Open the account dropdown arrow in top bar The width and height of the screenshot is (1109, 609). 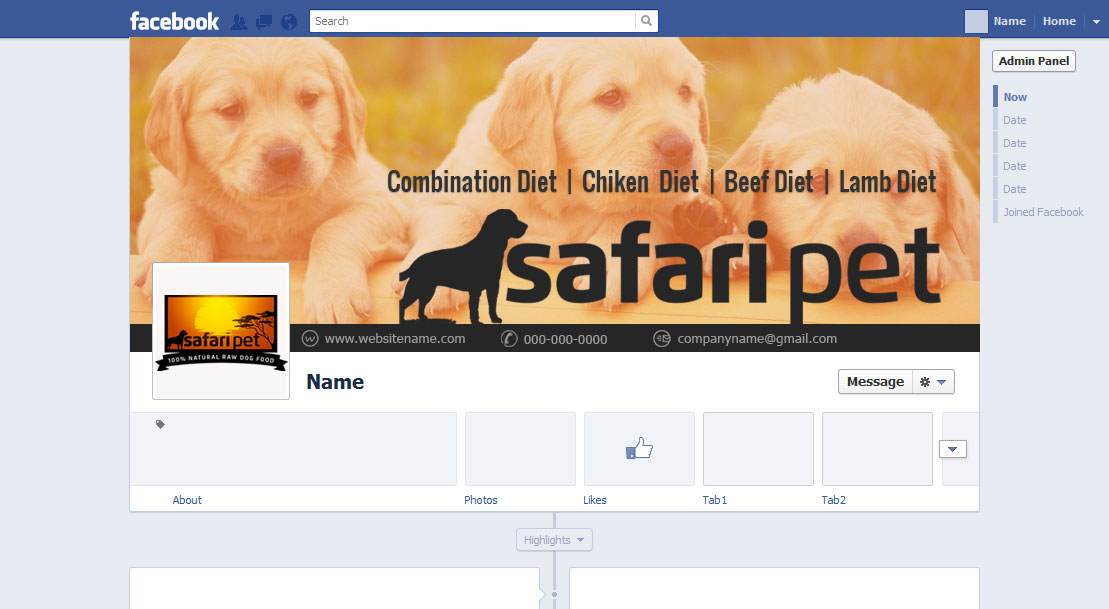point(1096,22)
